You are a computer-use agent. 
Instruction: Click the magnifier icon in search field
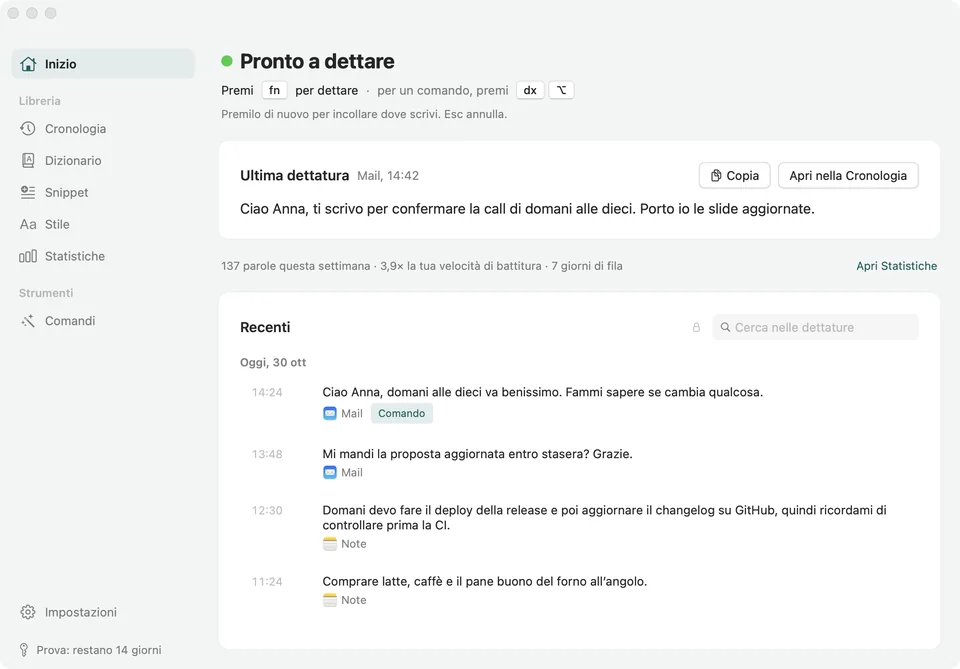[725, 327]
